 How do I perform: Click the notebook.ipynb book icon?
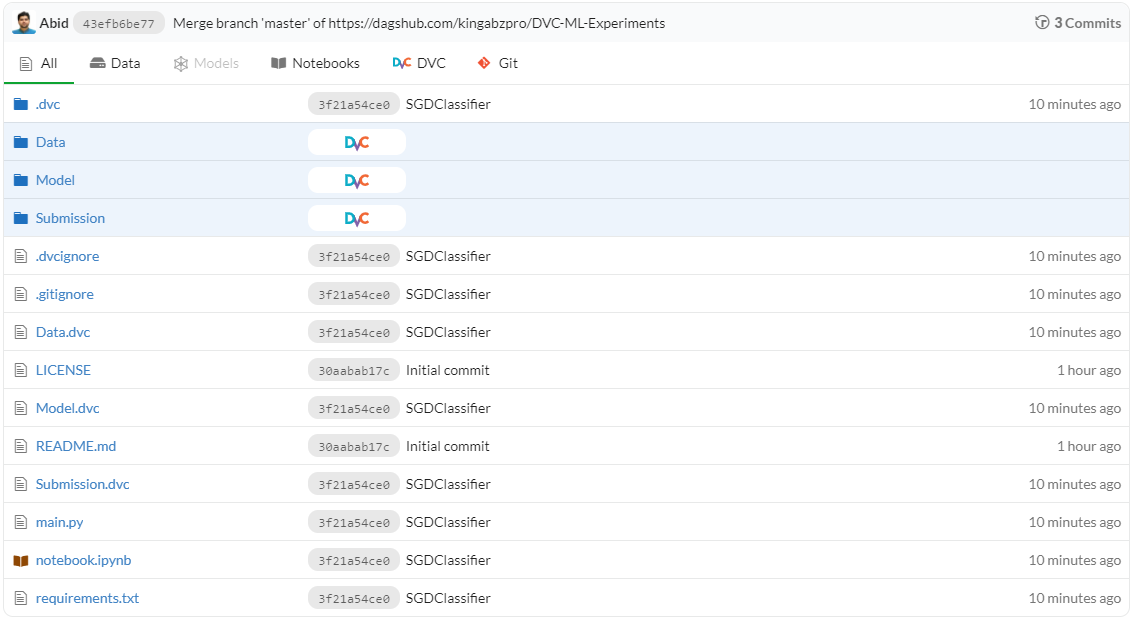(21, 561)
